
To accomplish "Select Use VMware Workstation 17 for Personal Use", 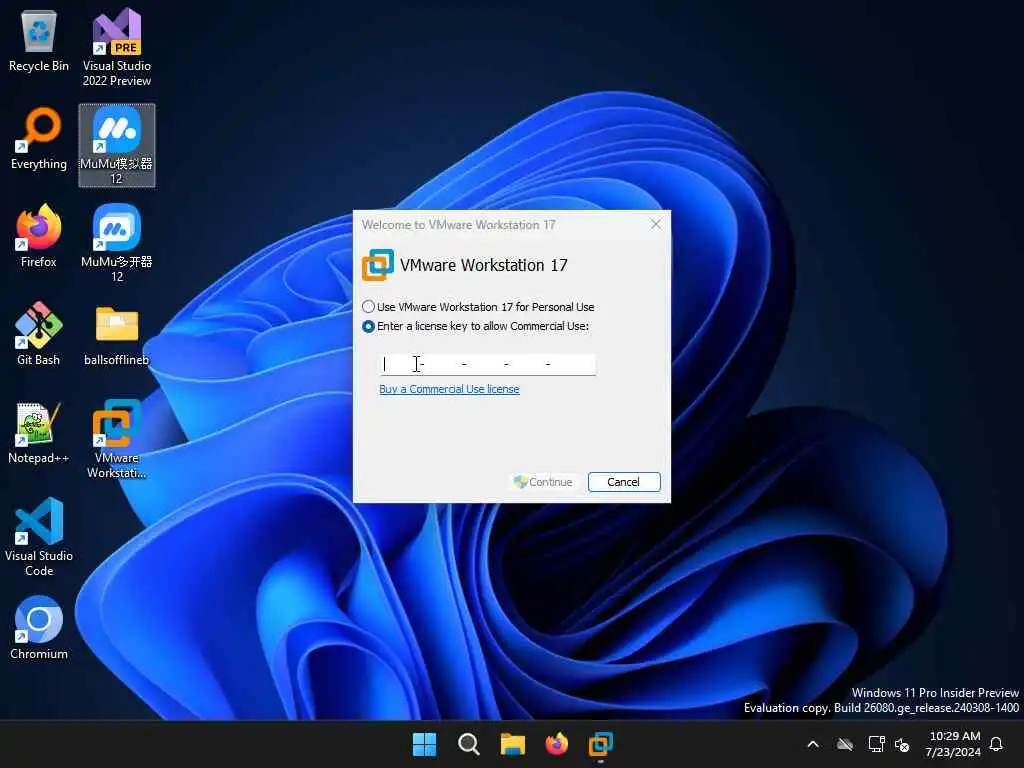I will (479, 307).
